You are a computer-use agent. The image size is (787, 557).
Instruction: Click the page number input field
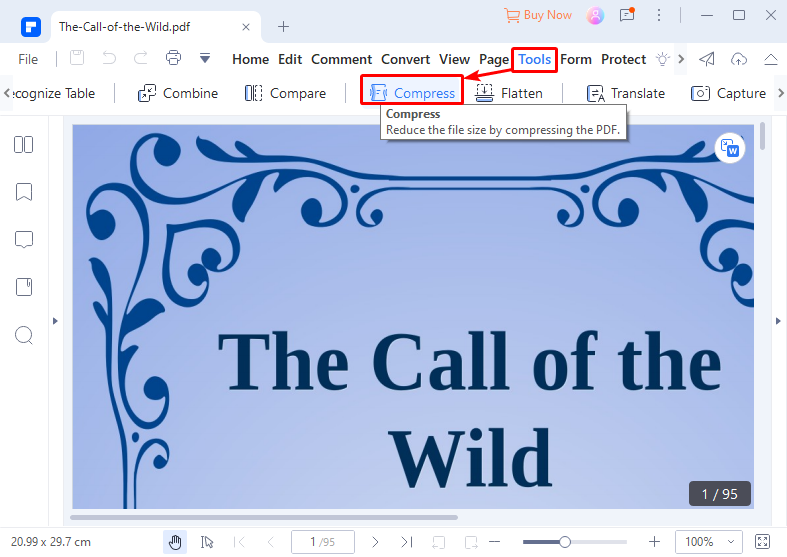pyautogui.click(x=323, y=542)
